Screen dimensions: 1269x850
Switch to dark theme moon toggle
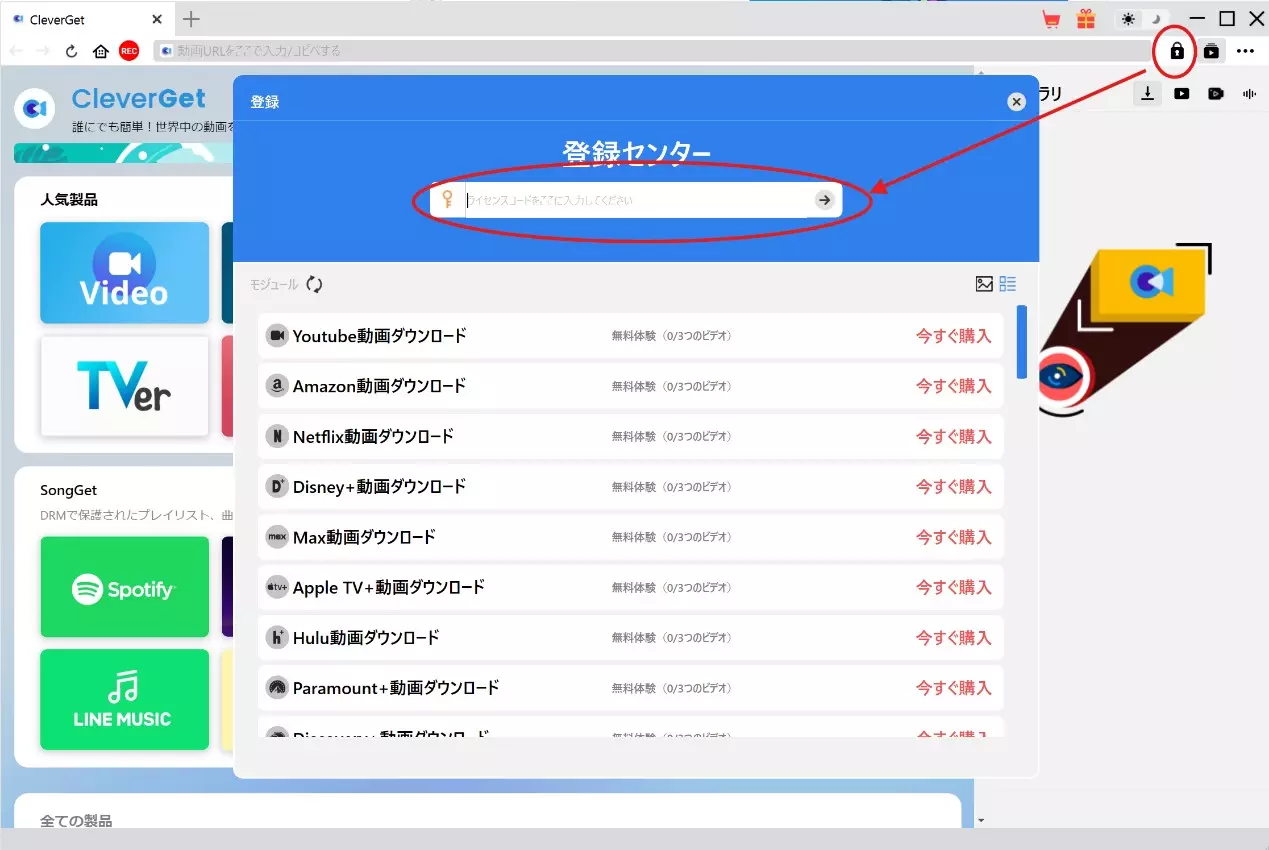[x=1154, y=19]
